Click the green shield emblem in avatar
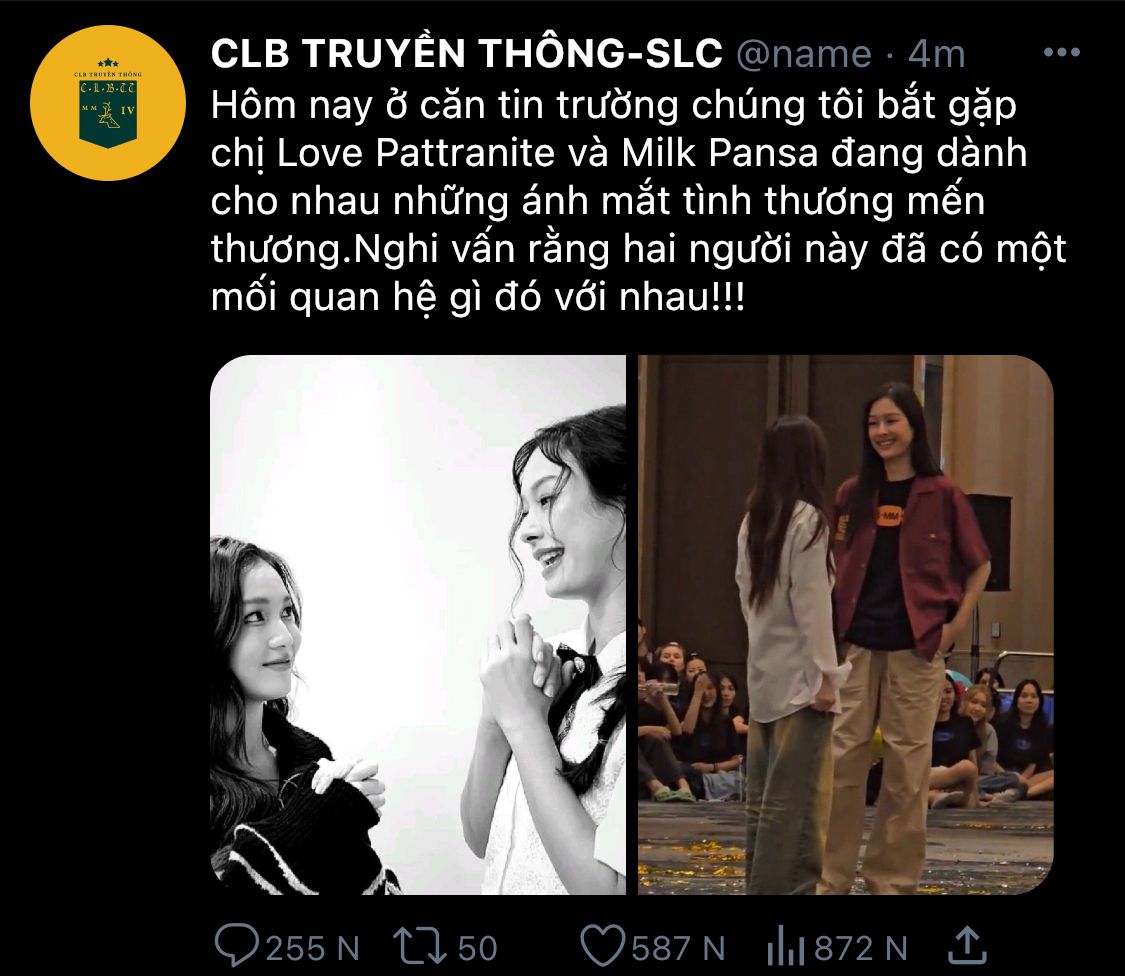1125x976 pixels. pos(108,110)
